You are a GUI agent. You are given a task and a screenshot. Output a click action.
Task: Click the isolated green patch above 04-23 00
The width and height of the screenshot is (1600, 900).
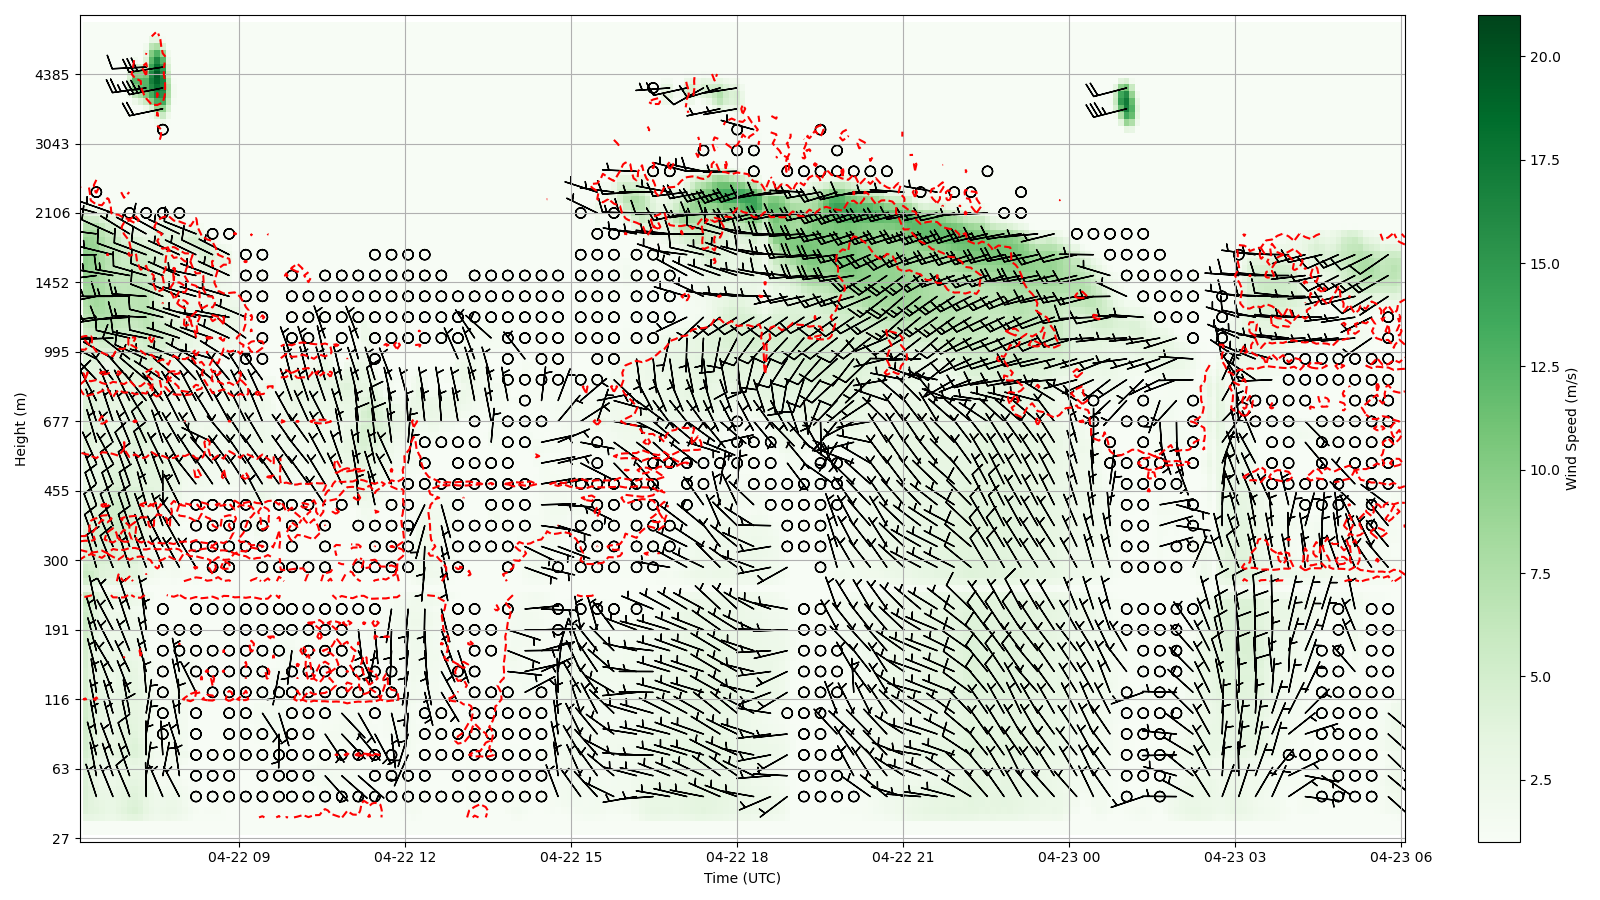1127,103
